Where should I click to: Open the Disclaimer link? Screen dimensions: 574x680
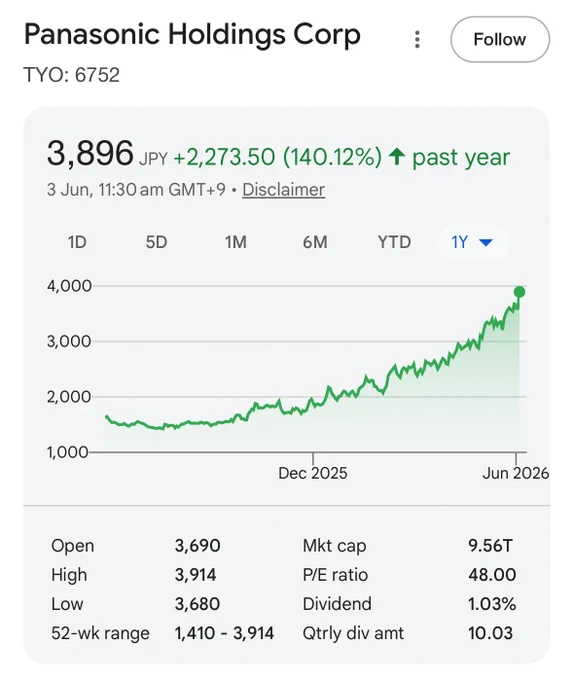(284, 190)
